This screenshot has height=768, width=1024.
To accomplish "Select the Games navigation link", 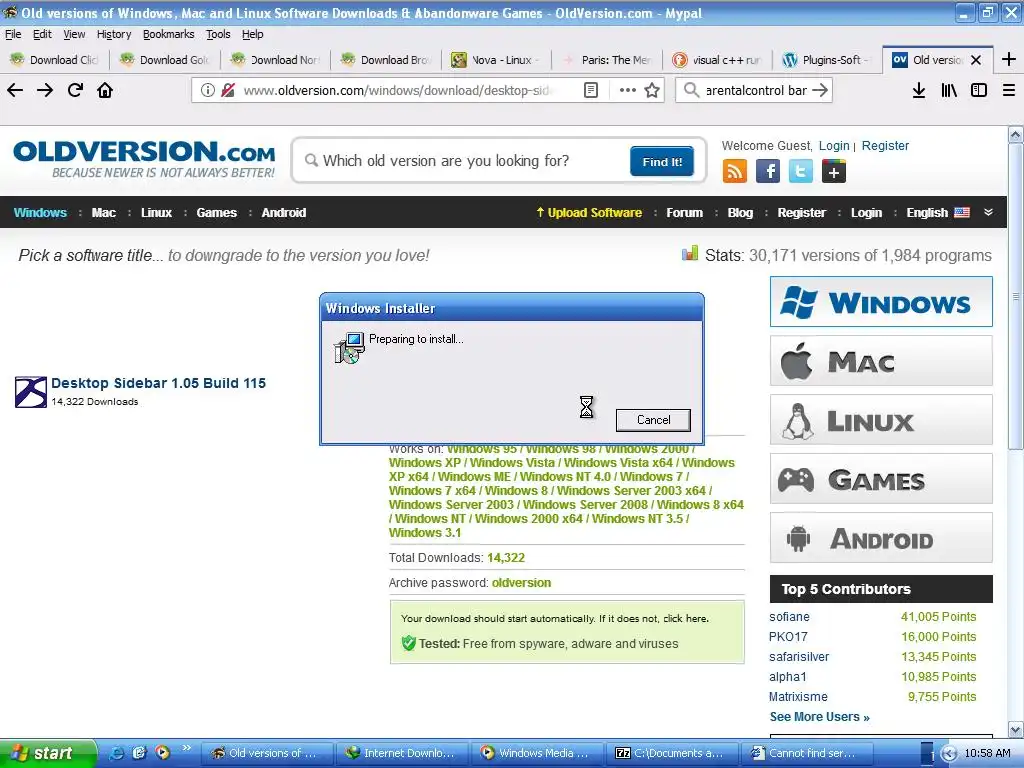I will [216, 212].
